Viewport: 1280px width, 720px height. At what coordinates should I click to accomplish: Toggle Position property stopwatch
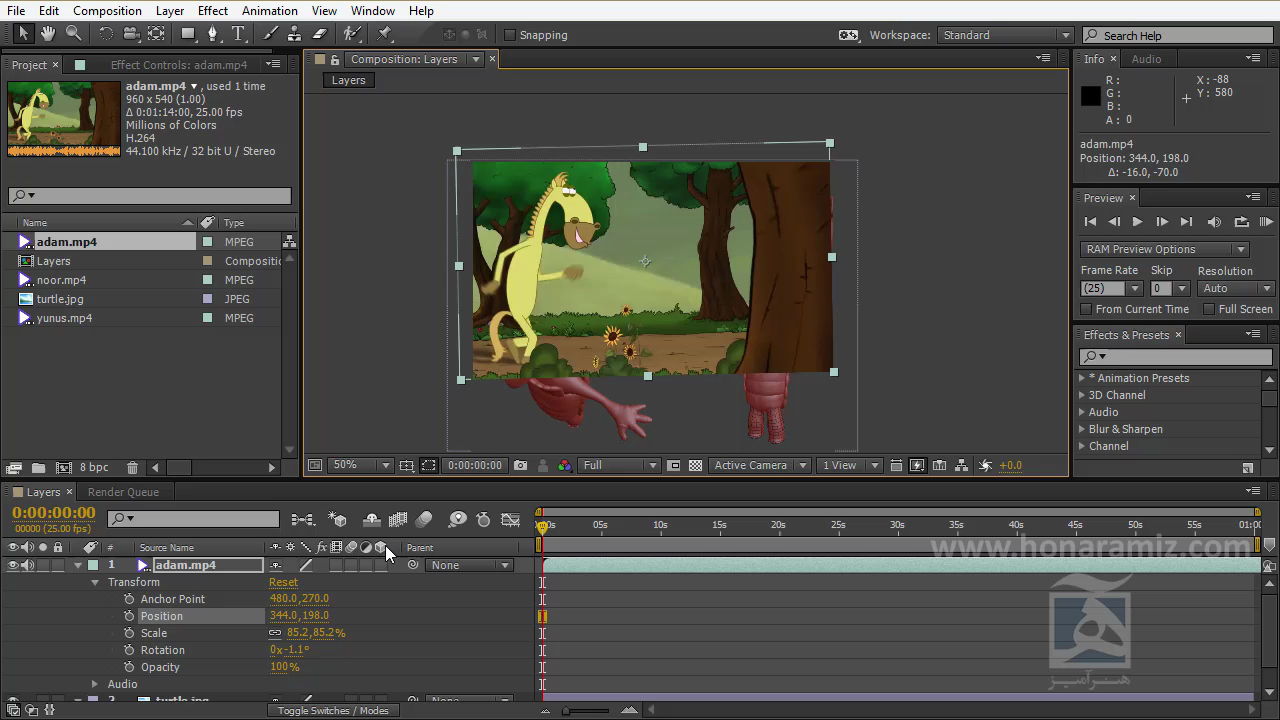pyautogui.click(x=129, y=616)
